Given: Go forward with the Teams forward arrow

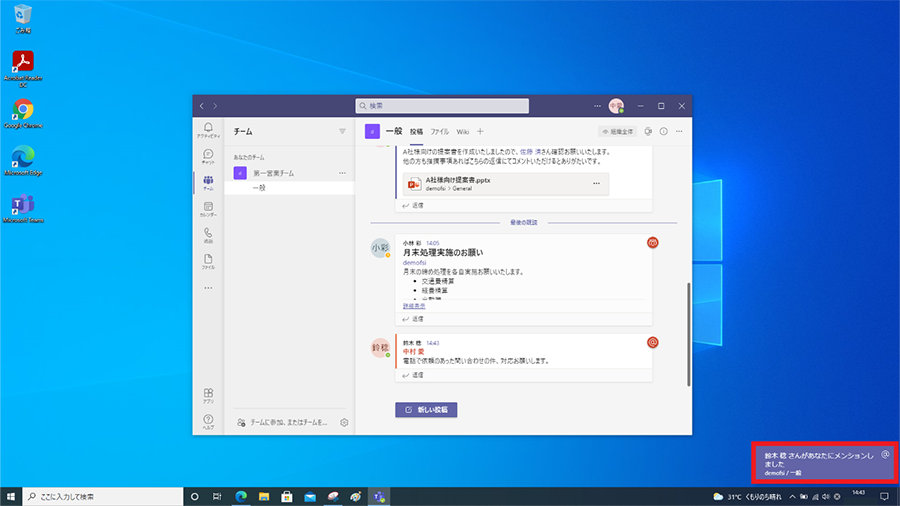Looking at the screenshot, I should tap(215, 106).
